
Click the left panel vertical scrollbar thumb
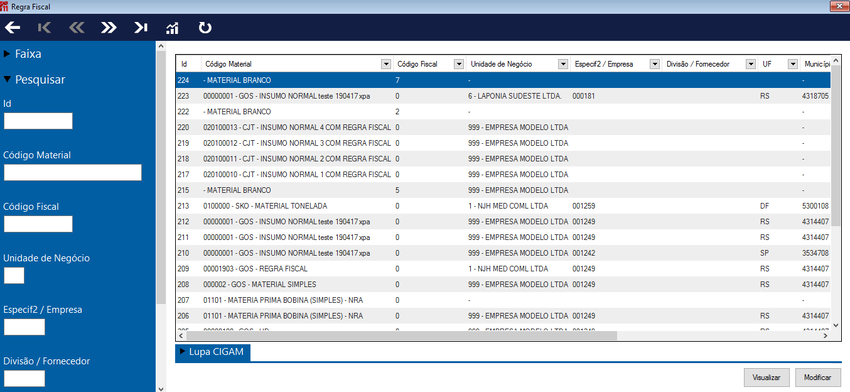click(x=160, y=178)
